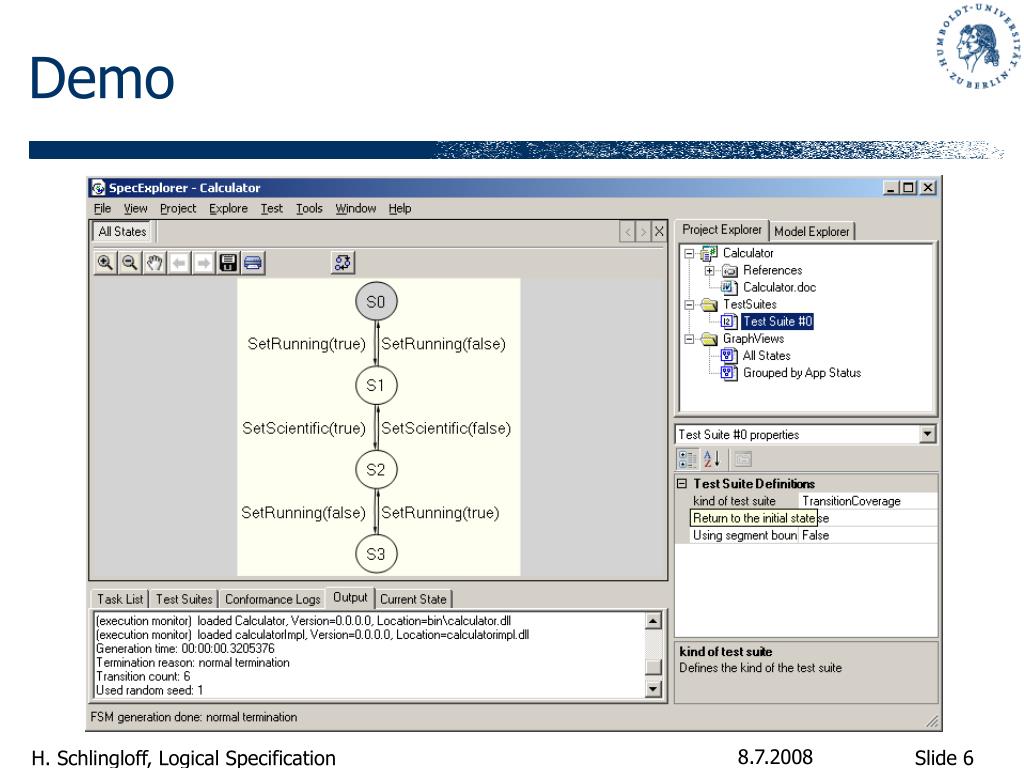1024x768 pixels.
Task: Select the Return to the initial state property
Action: 754,518
